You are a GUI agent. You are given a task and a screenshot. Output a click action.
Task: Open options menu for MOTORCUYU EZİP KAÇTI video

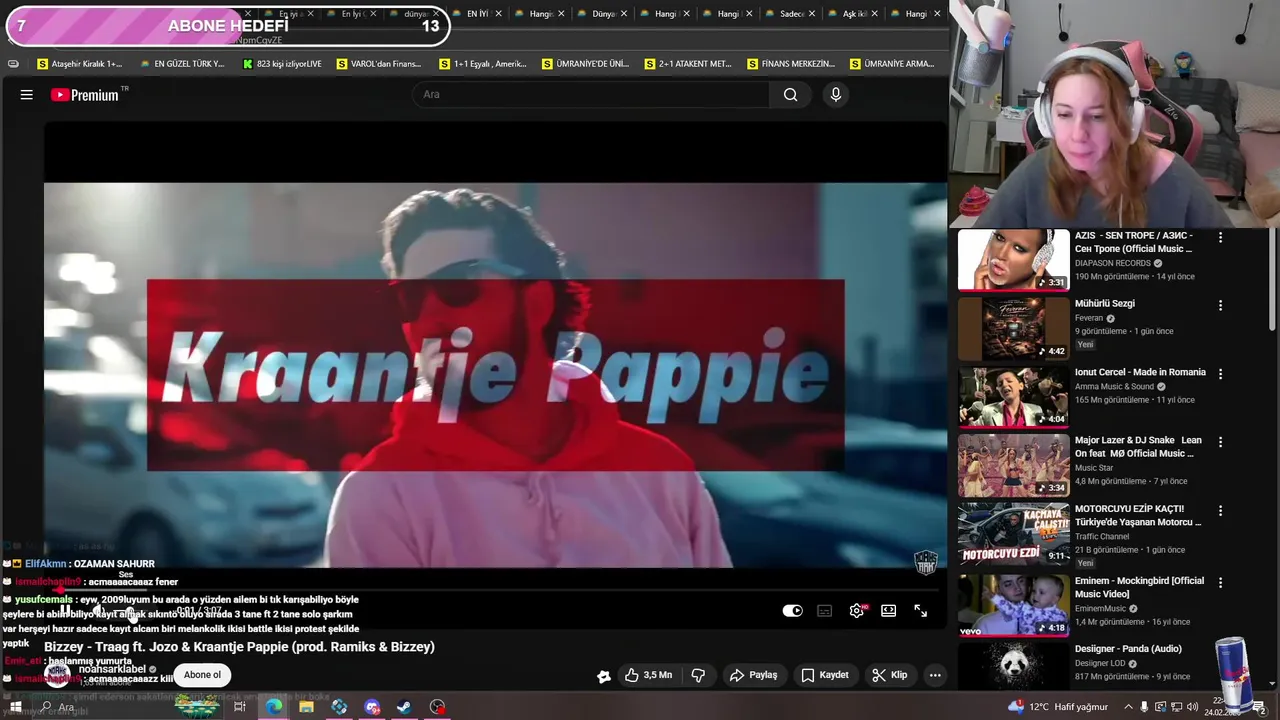coord(1220,510)
